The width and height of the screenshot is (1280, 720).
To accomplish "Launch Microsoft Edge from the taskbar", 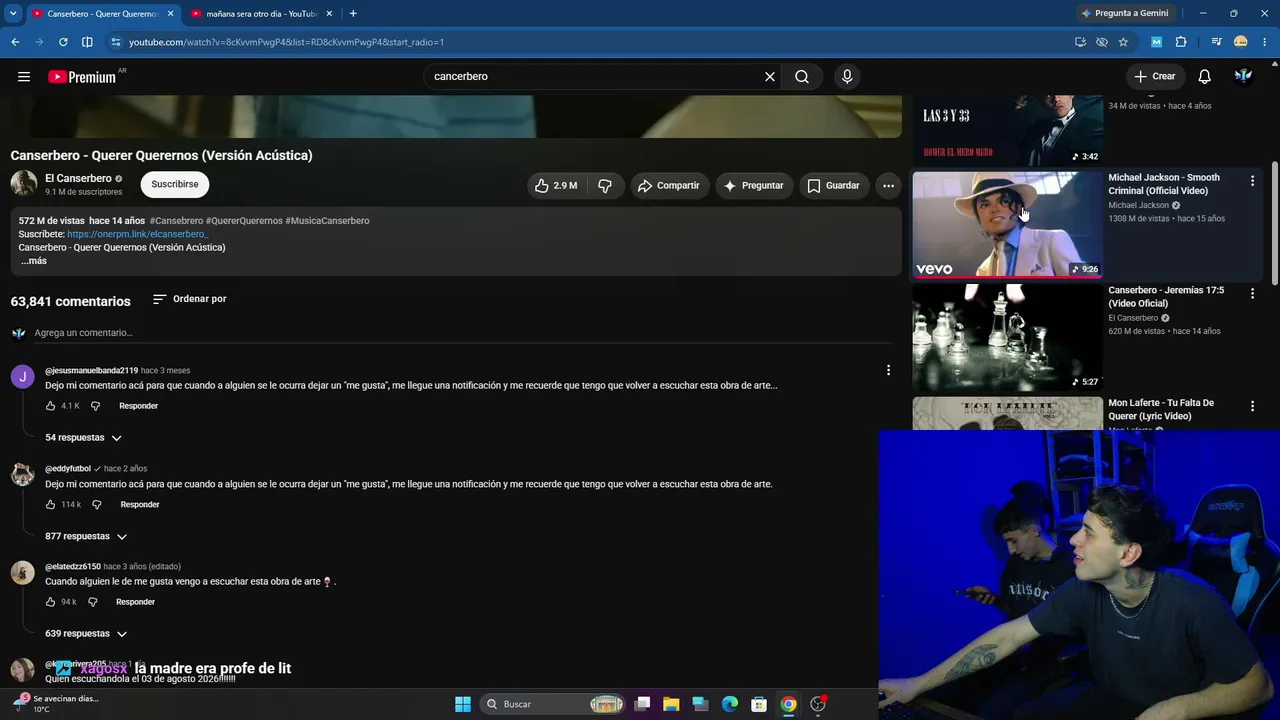I will point(730,704).
